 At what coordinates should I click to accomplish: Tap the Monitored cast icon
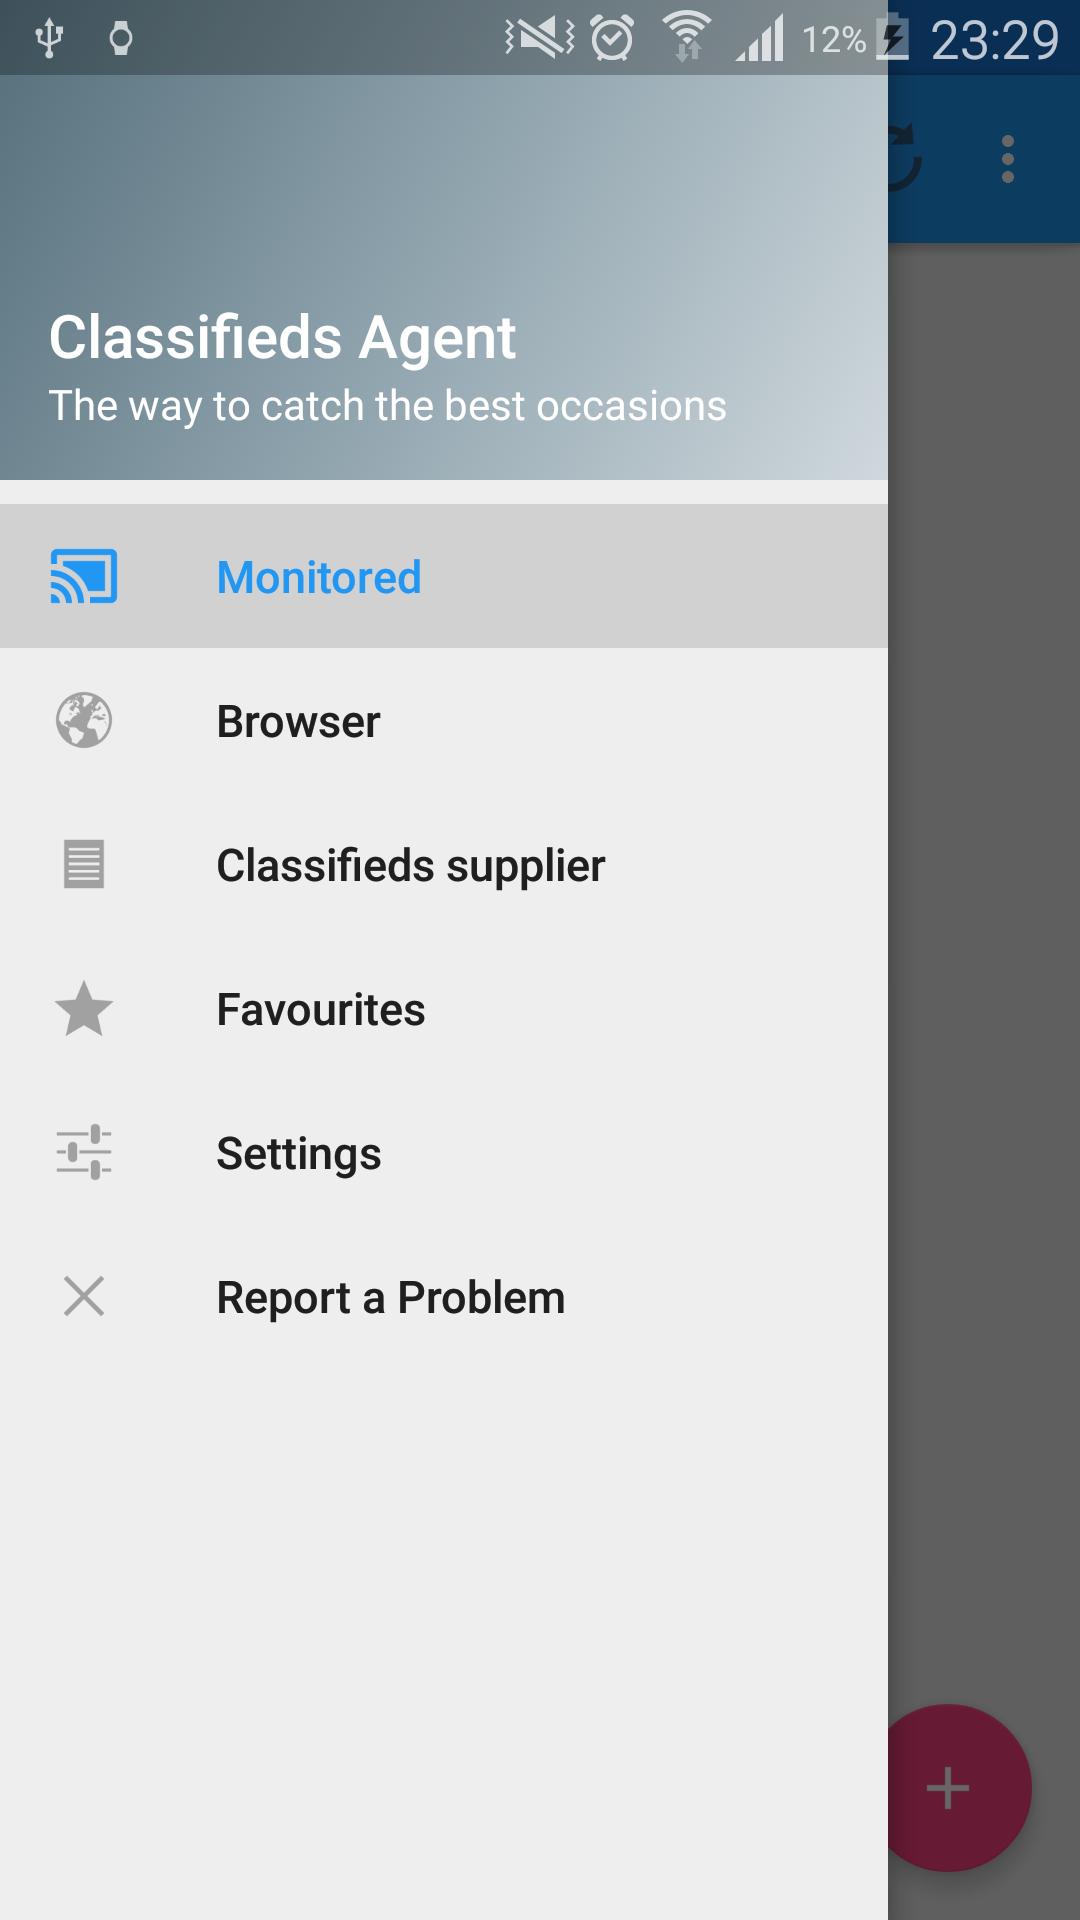[84, 577]
